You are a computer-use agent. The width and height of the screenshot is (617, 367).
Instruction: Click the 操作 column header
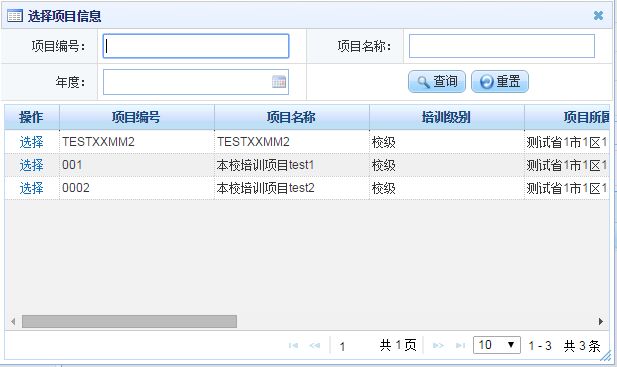(31, 117)
